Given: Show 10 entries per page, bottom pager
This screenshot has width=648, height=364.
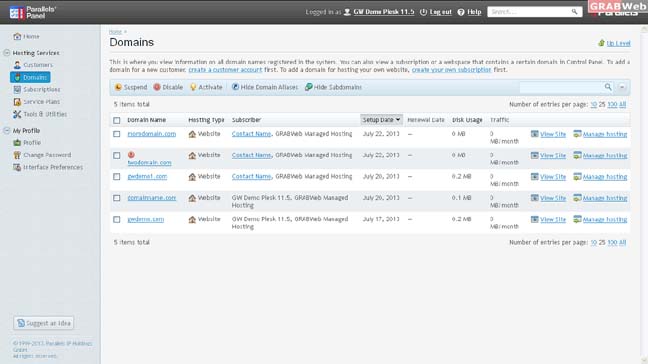Looking at the screenshot, I should click(593, 243).
